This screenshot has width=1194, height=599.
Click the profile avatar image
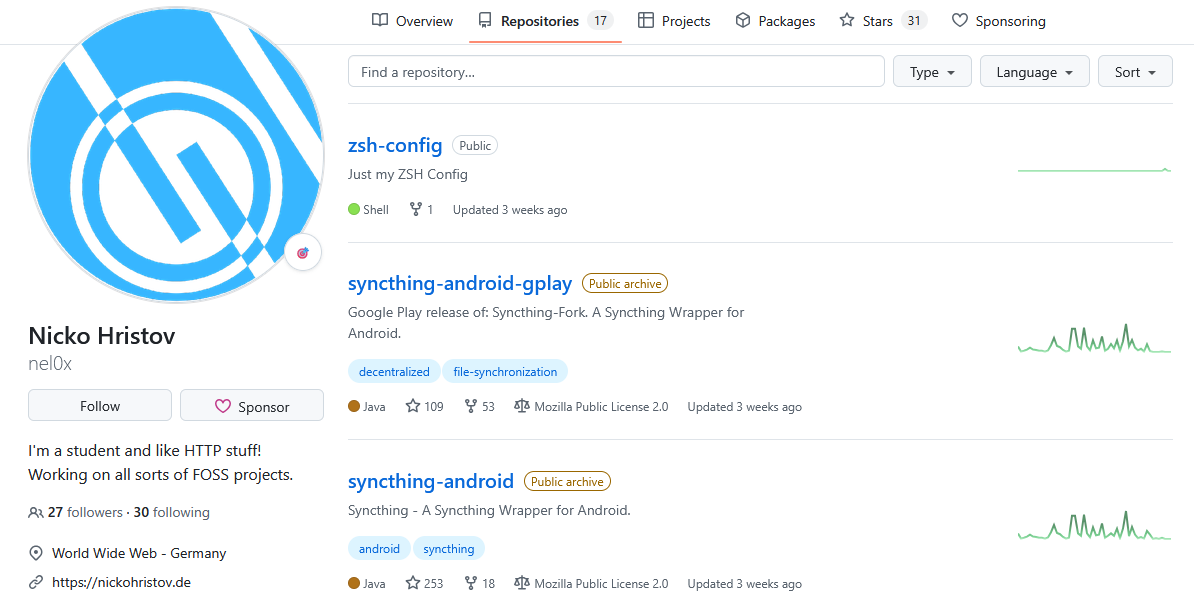tap(176, 155)
